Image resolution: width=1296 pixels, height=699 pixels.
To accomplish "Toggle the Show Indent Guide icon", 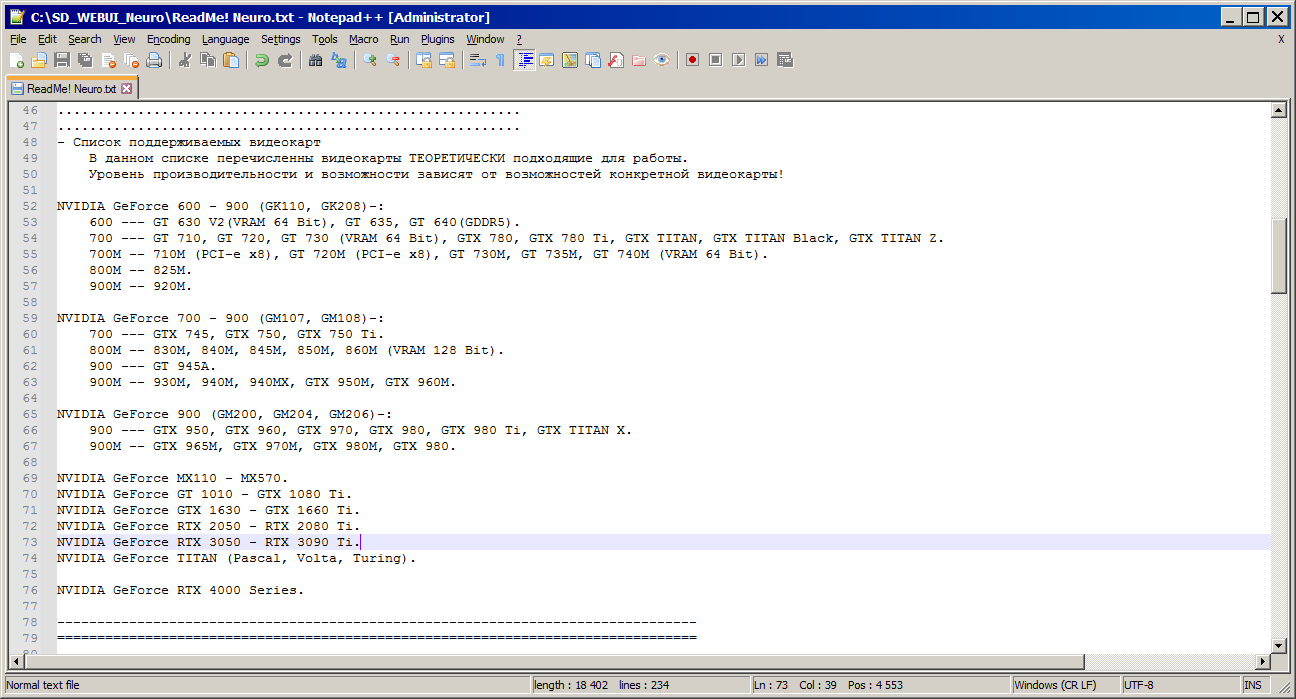I will 524,60.
